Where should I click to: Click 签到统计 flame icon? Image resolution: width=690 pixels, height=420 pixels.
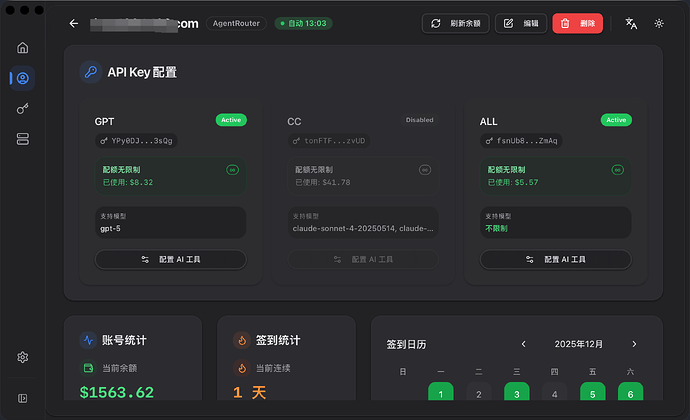242,340
